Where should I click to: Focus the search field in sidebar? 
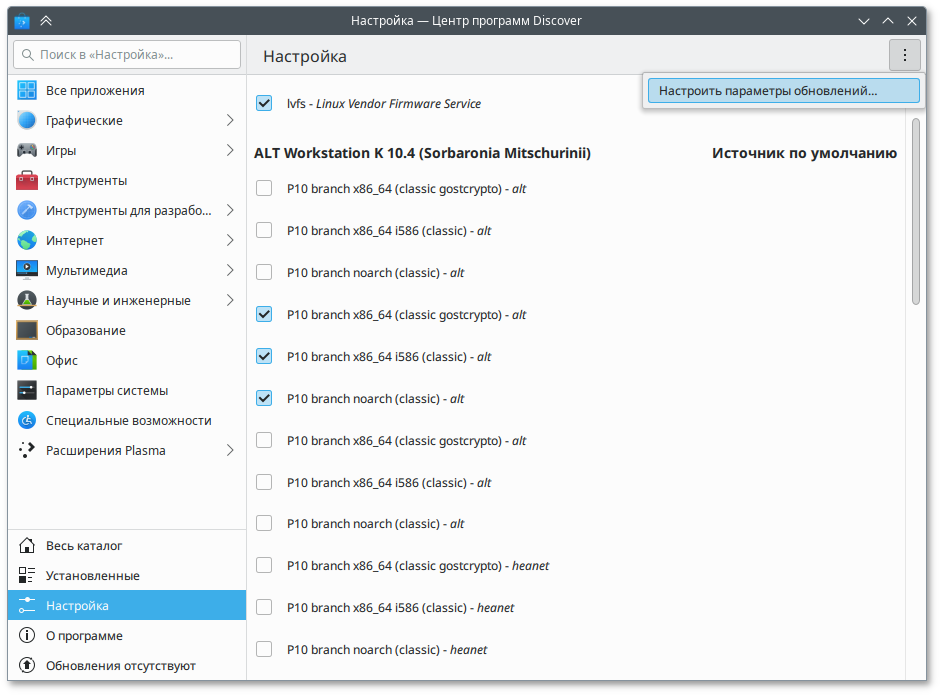tap(126, 55)
